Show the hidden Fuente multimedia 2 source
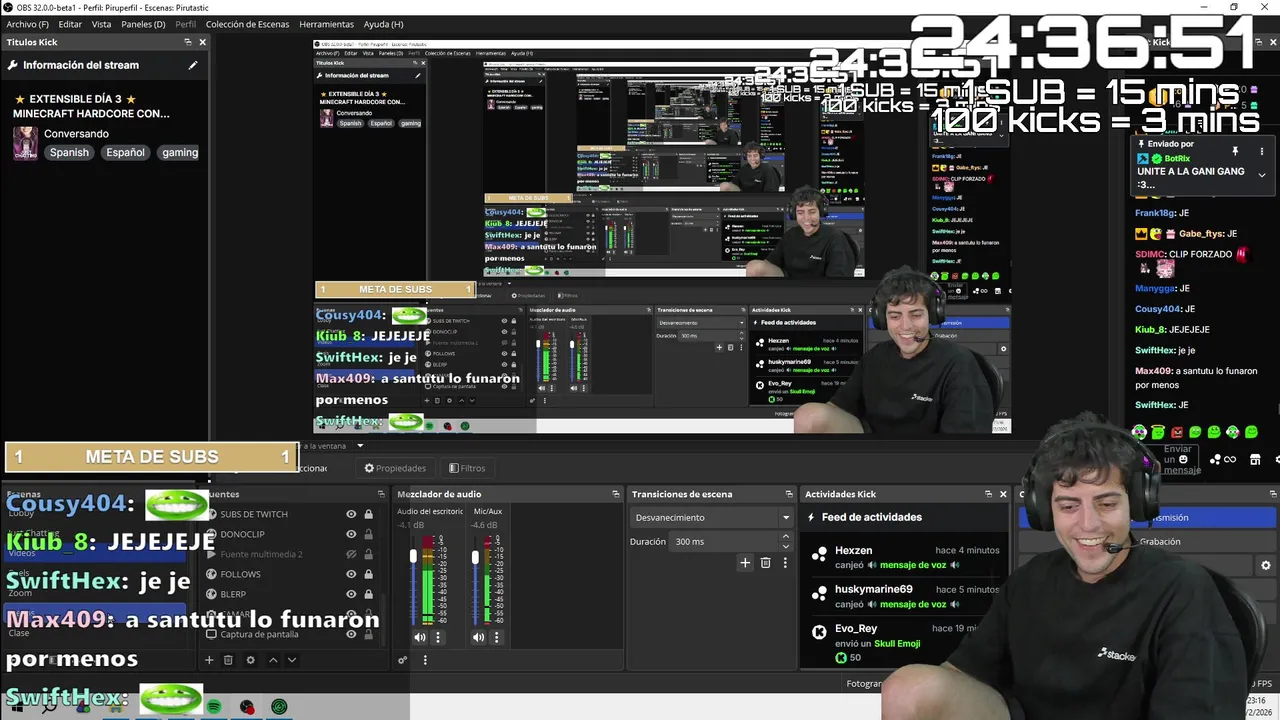 [x=351, y=554]
